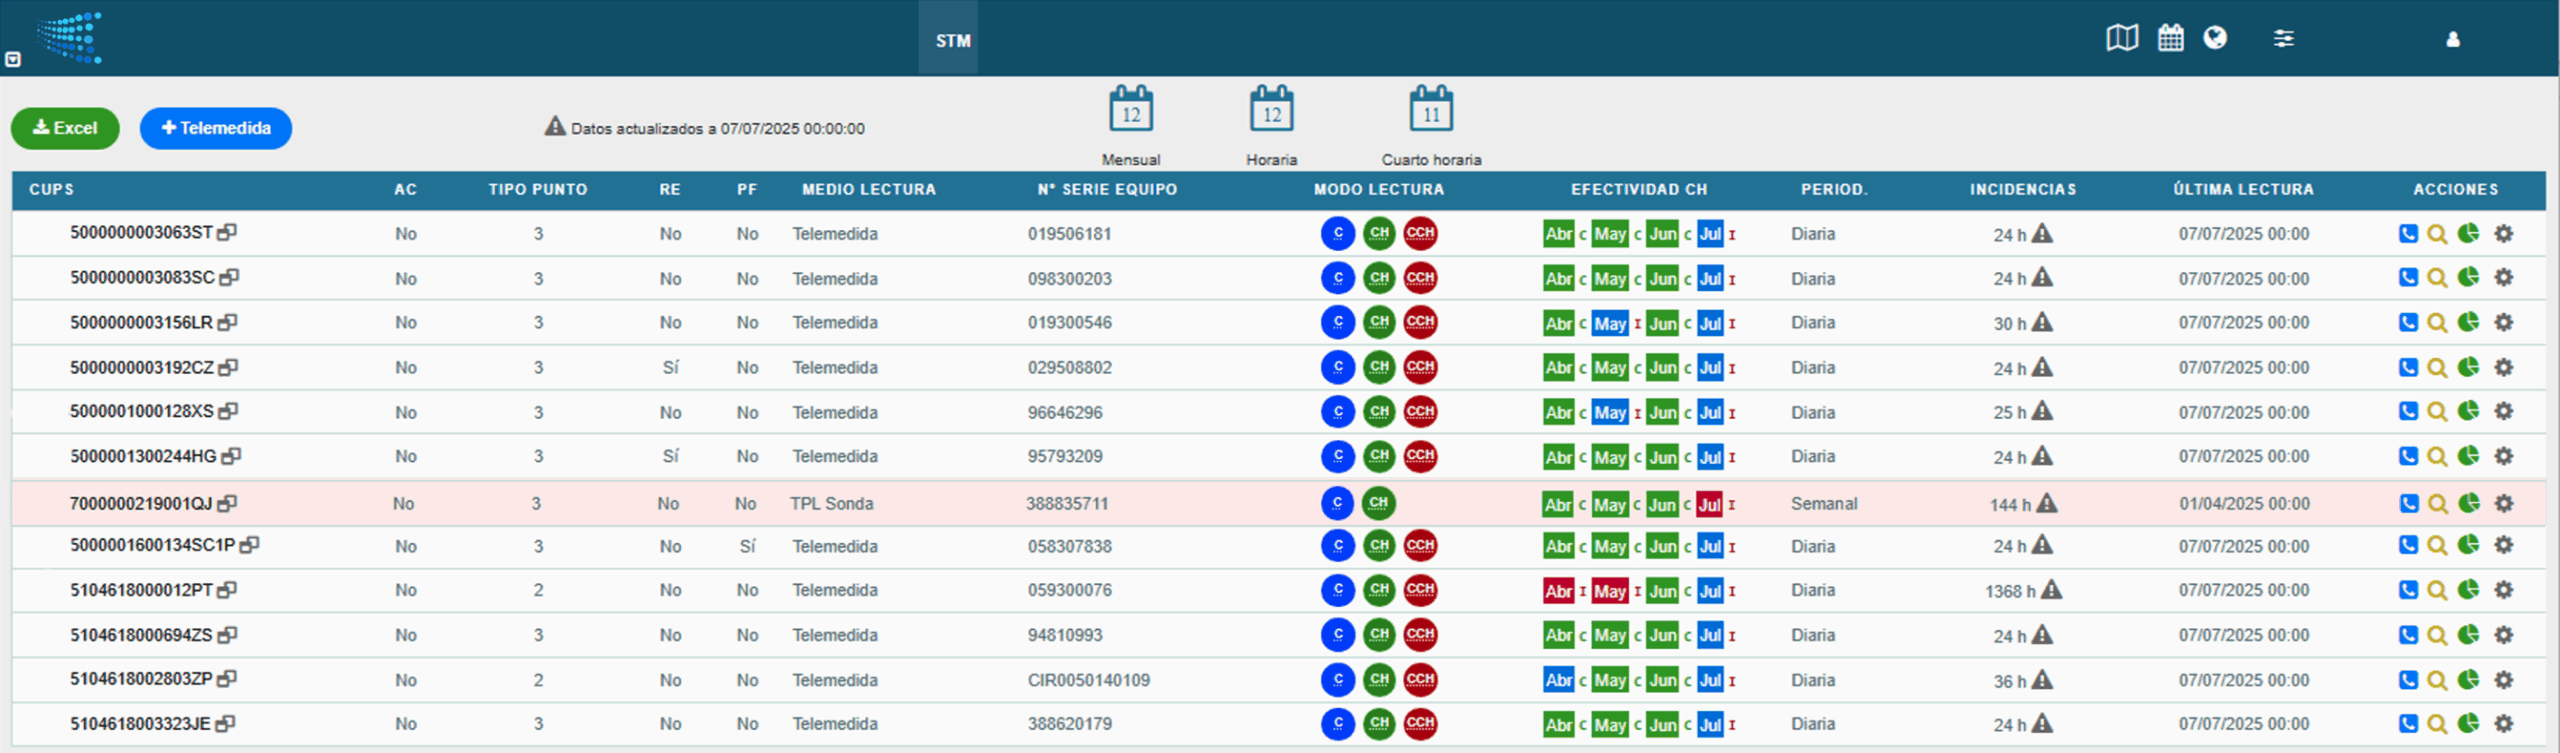The height and width of the screenshot is (753, 2560).
Task: Click the Excel export button
Action: 65,128
